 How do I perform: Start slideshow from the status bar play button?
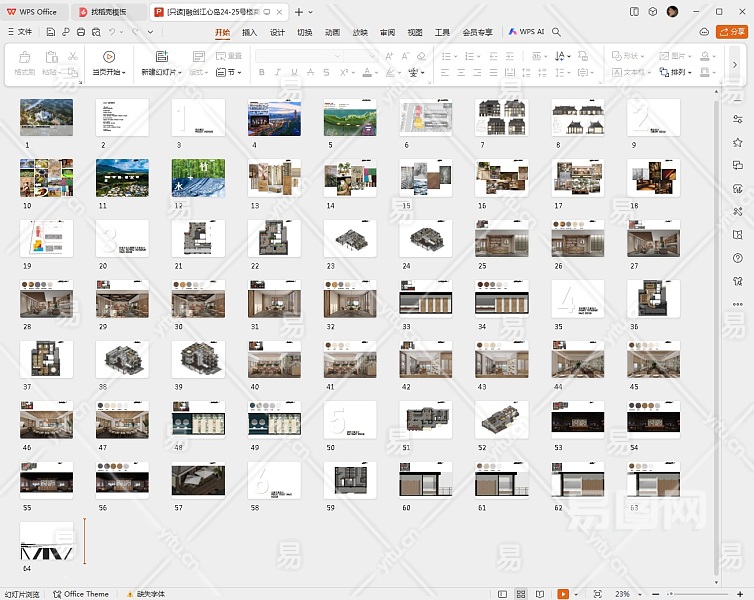coord(563,594)
